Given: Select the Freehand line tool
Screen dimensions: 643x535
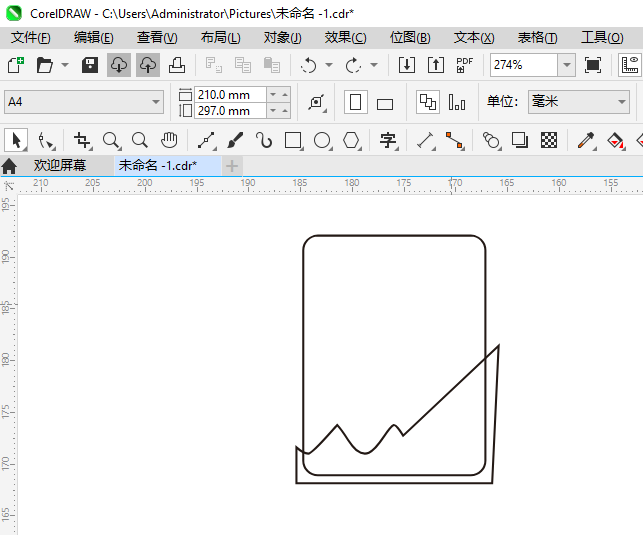Looking at the screenshot, I should pyautogui.click(x=206, y=140).
